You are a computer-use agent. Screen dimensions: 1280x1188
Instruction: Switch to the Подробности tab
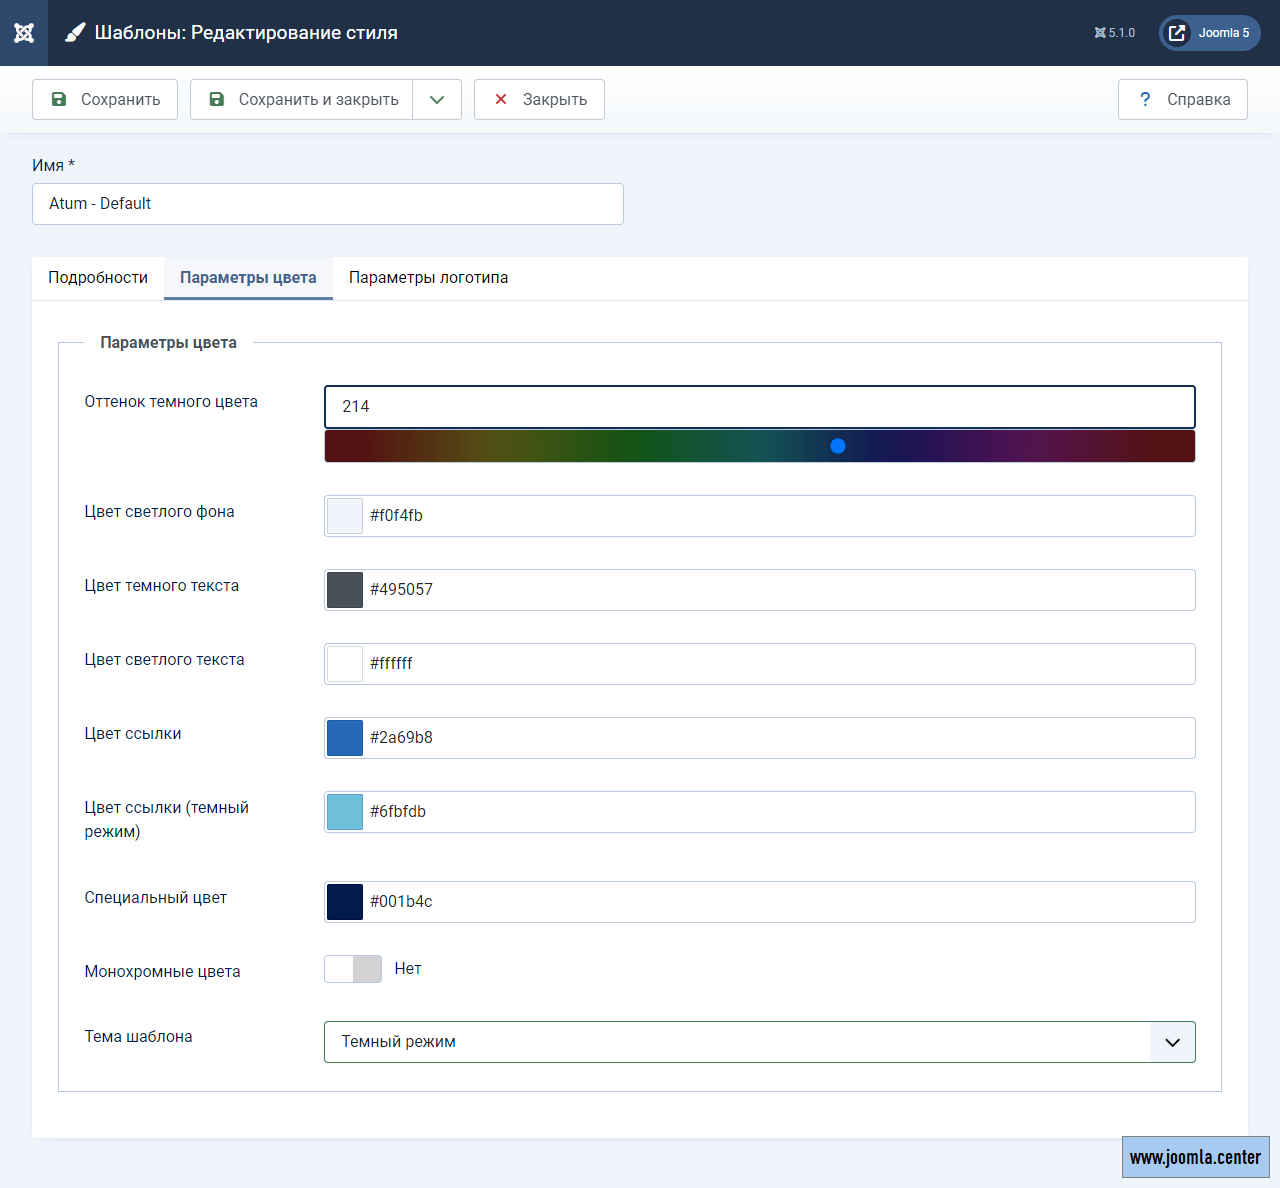[98, 278]
